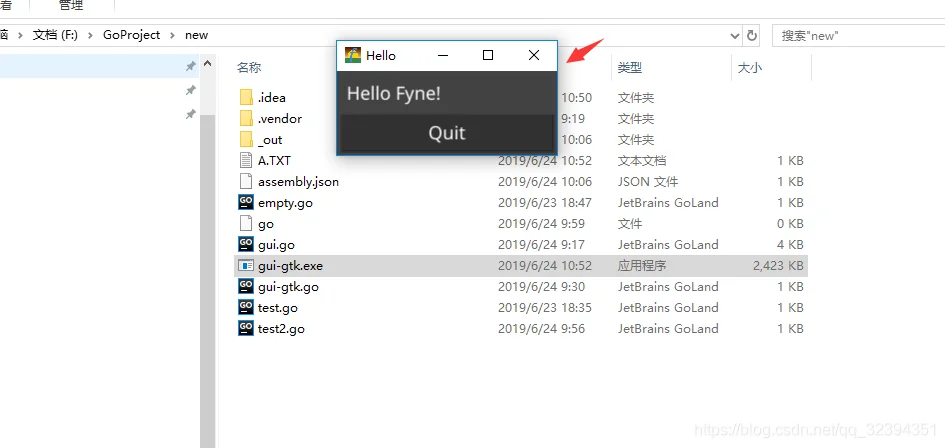Click the date 2019/6/24 9:30
This screenshot has width=945, height=448.
click(x=541, y=286)
